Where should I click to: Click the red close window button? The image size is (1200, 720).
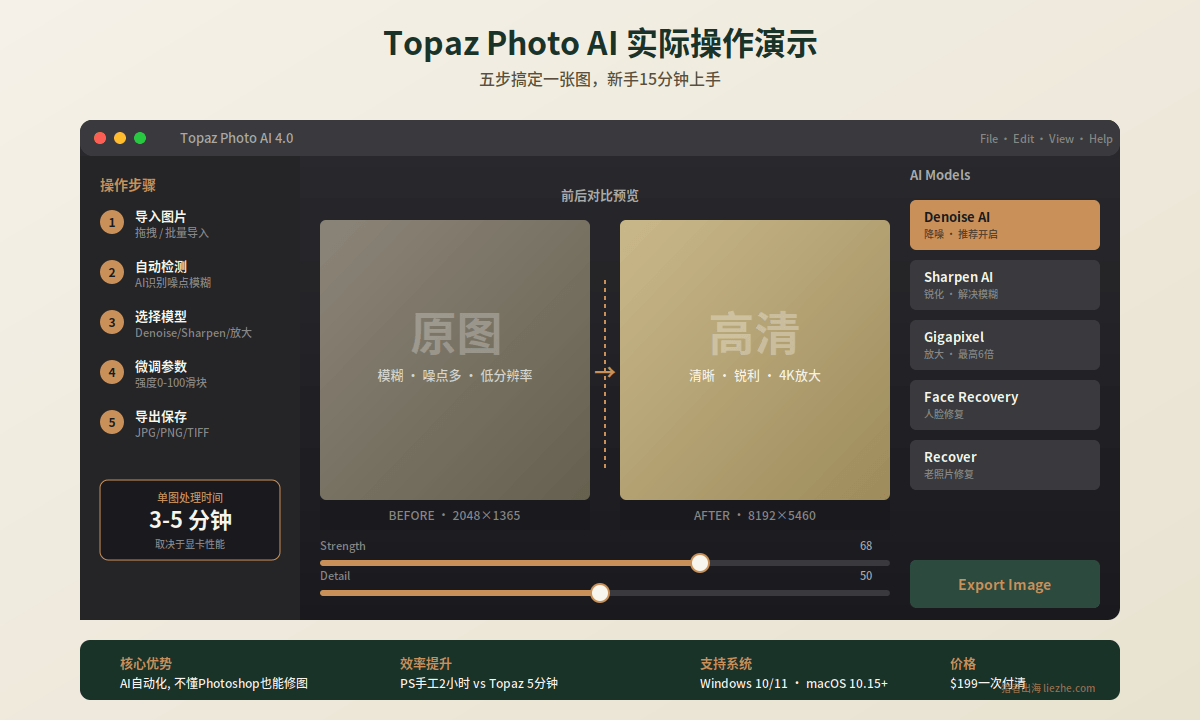[x=100, y=138]
